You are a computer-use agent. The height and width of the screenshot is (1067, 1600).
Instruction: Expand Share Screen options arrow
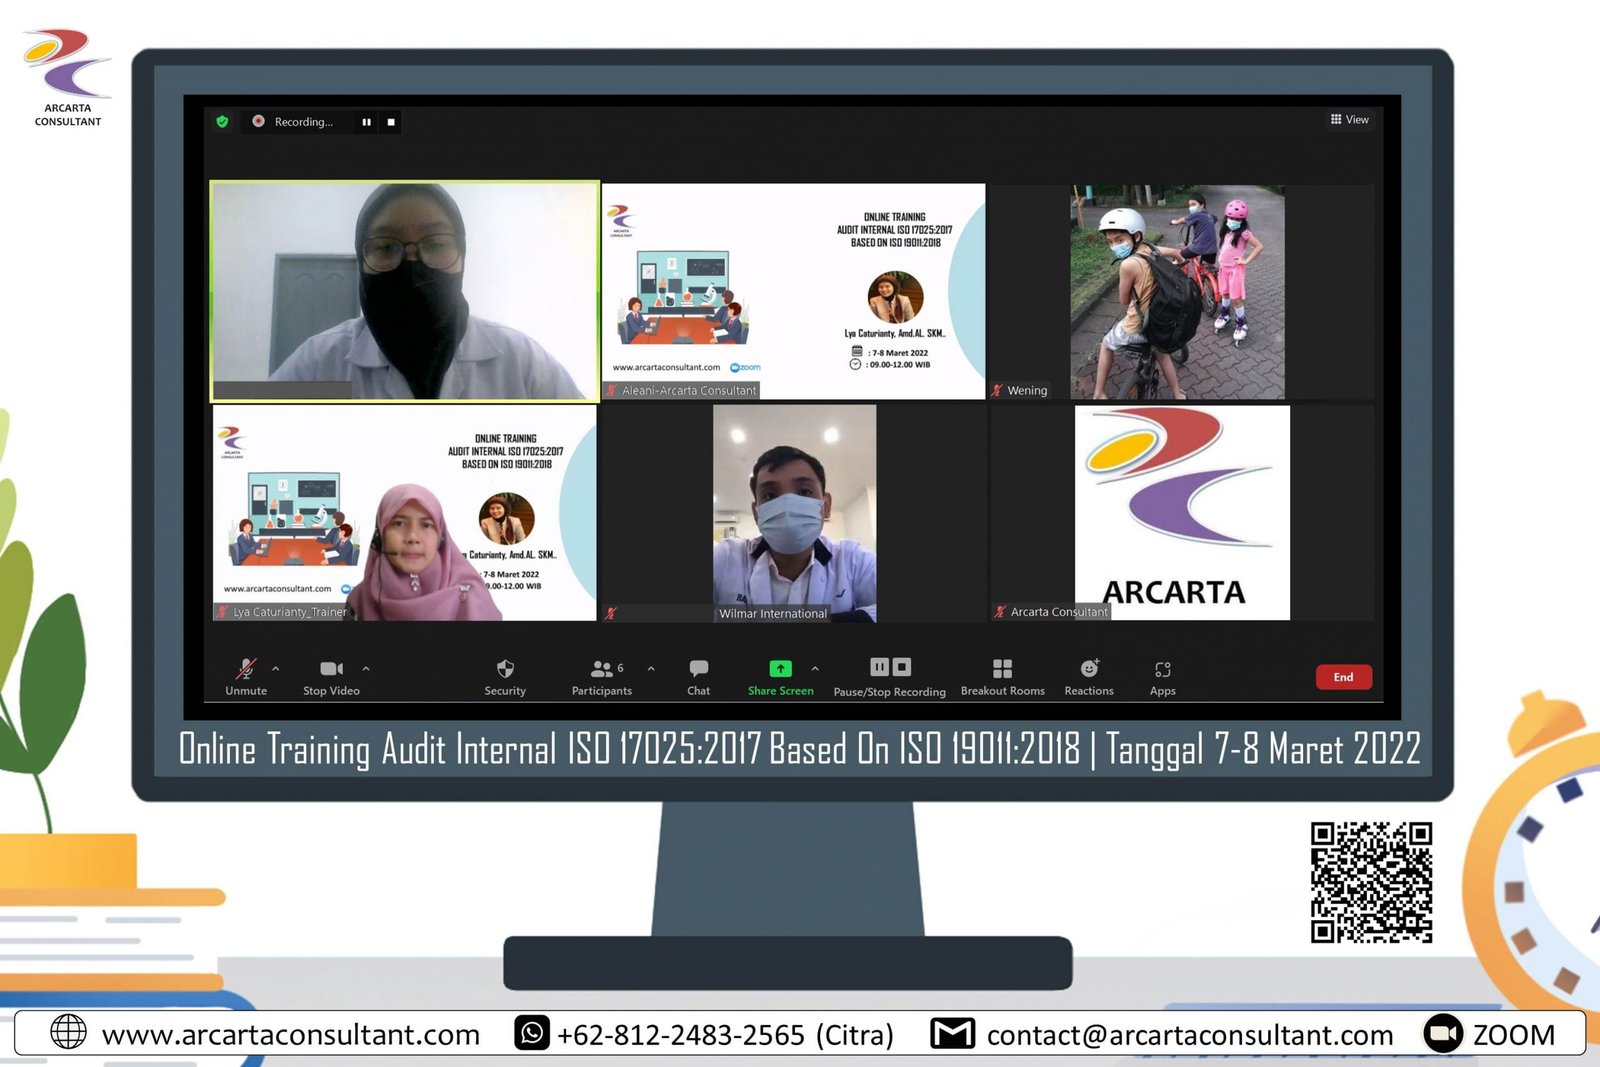[815, 668]
